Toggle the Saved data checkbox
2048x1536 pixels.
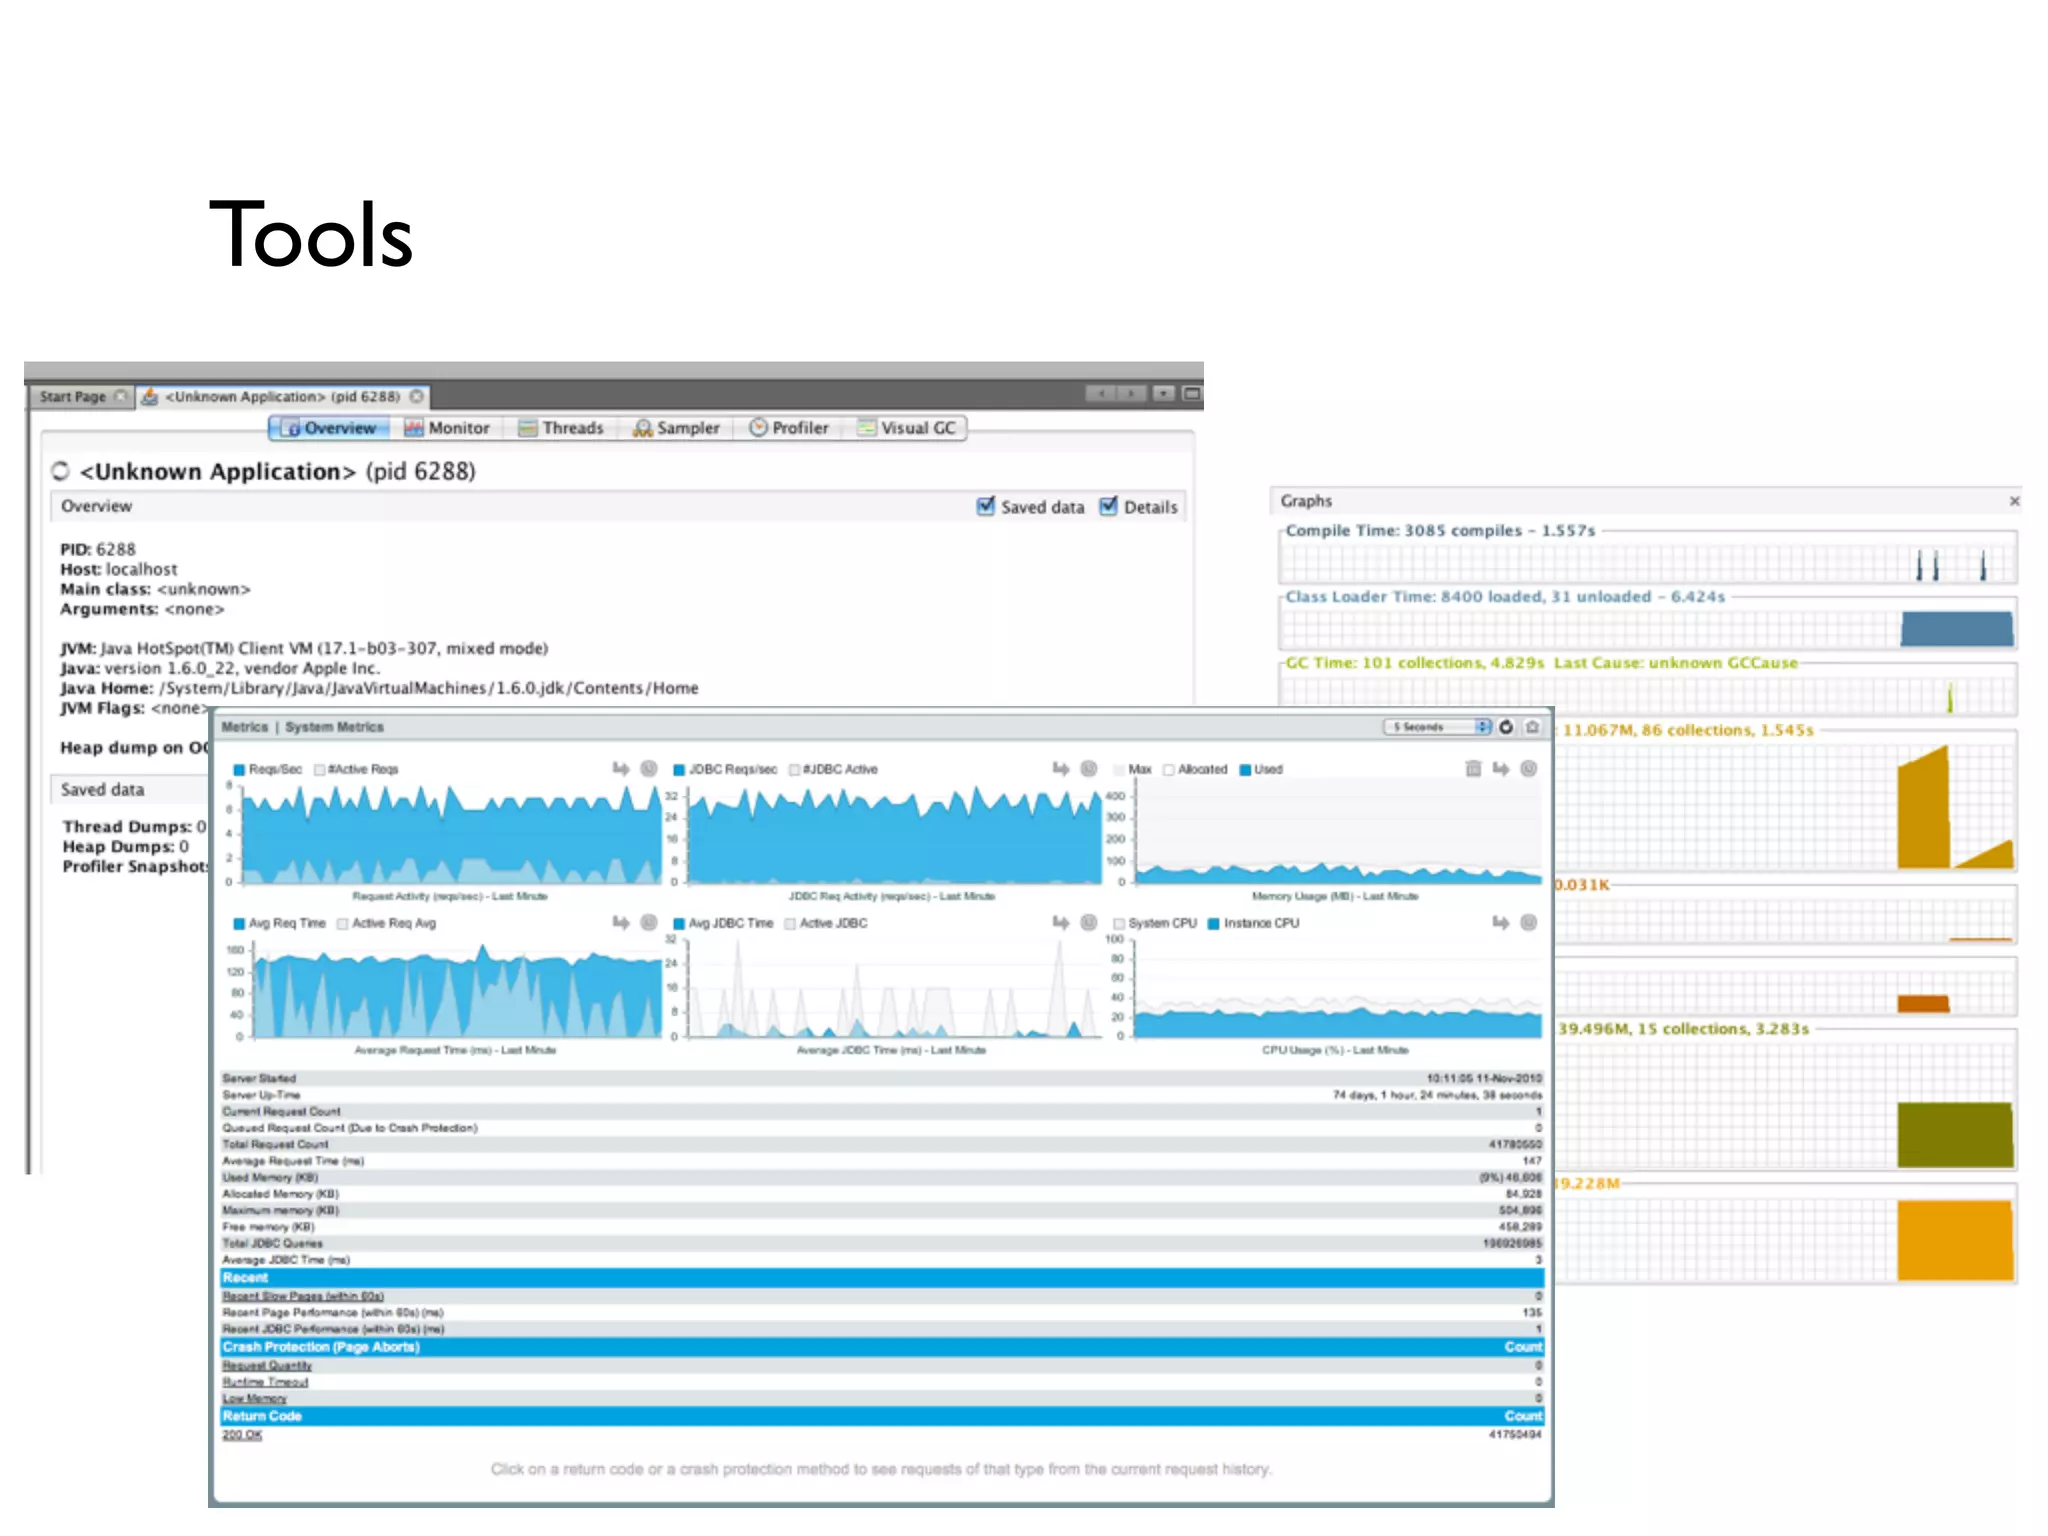tap(986, 506)
